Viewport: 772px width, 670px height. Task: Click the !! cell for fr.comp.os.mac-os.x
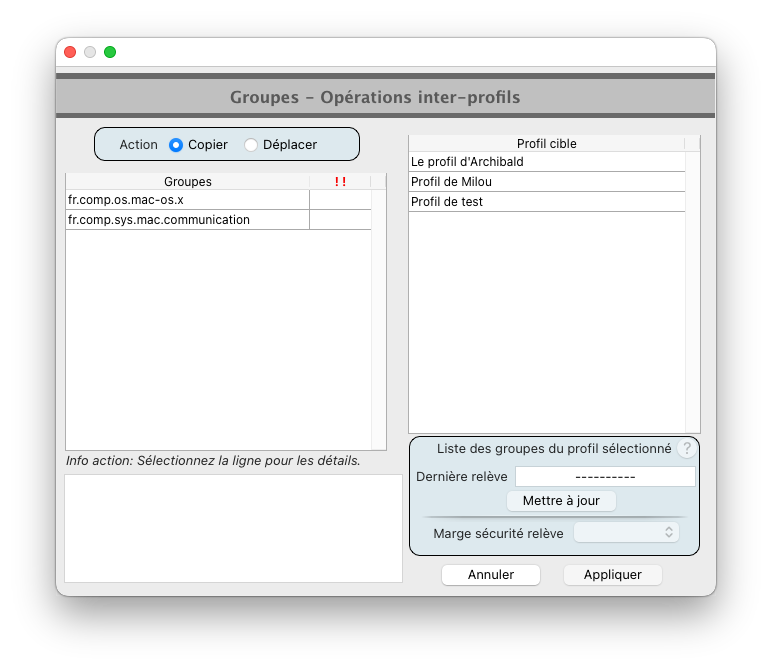[x=340, y=200]
